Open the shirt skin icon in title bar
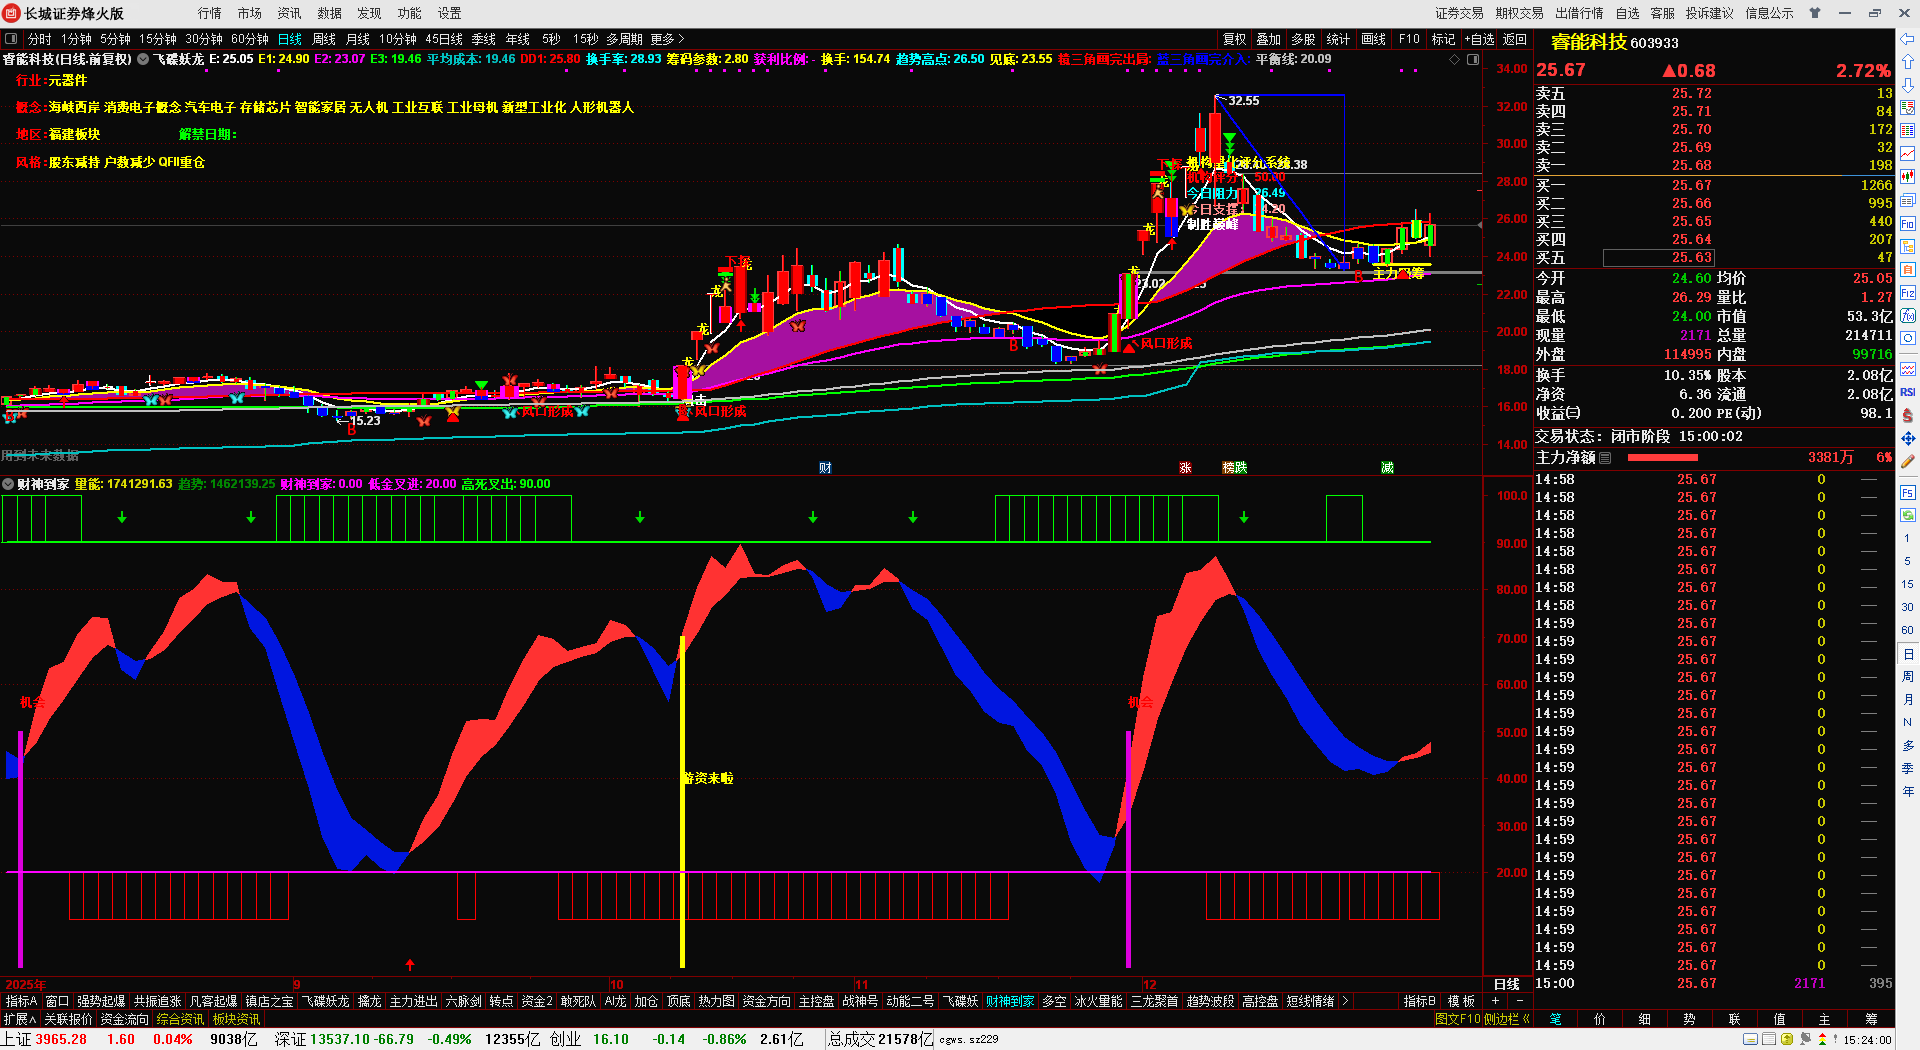 tap(1815, 13)
